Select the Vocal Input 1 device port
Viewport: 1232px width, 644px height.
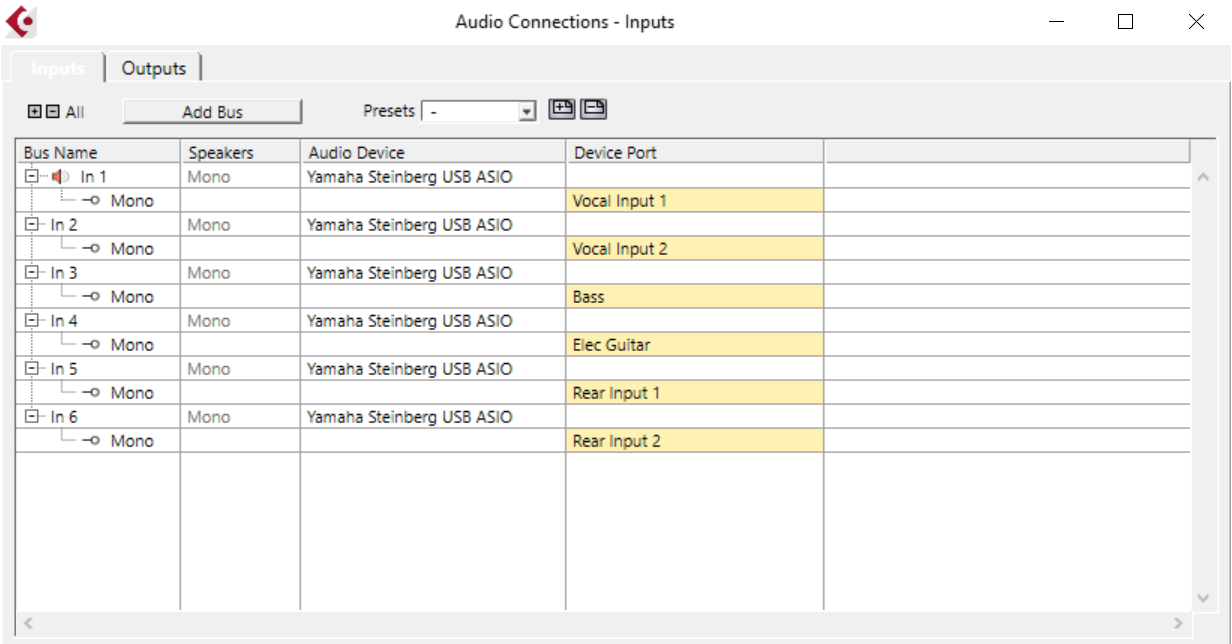pos(694,201)
